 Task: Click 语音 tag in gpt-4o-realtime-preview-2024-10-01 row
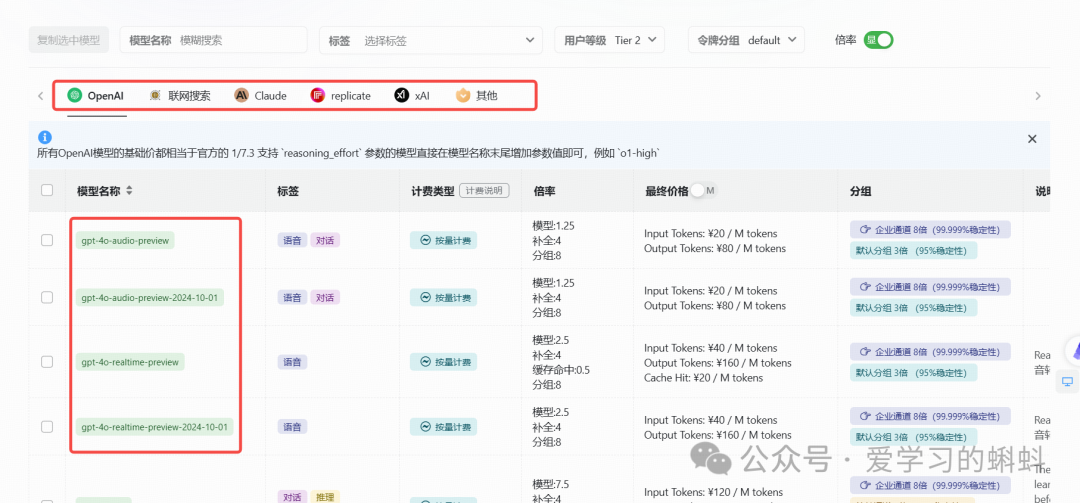(292, 427)
